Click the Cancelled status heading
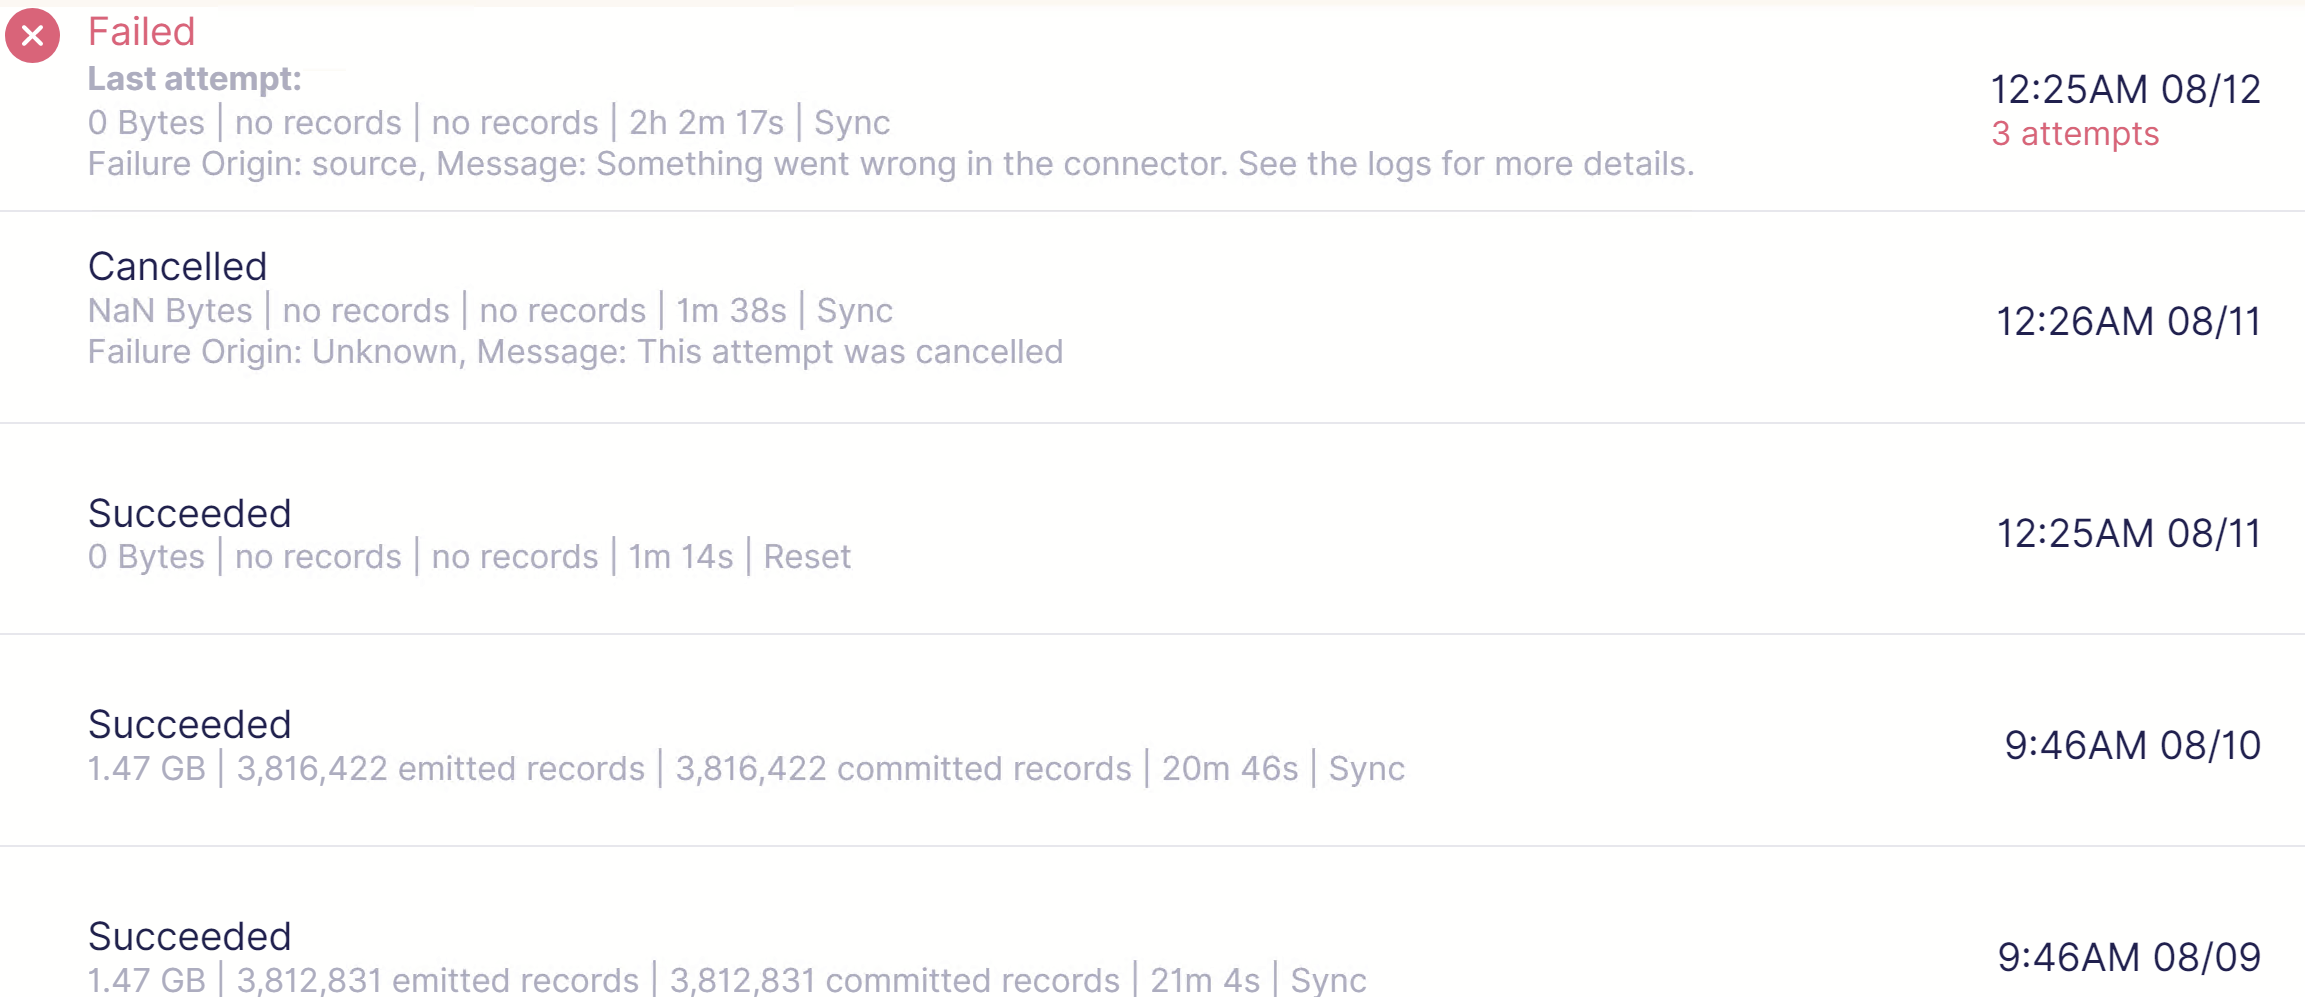The height and width of the screenshot is (997, 2305). [x=177, y=265]
